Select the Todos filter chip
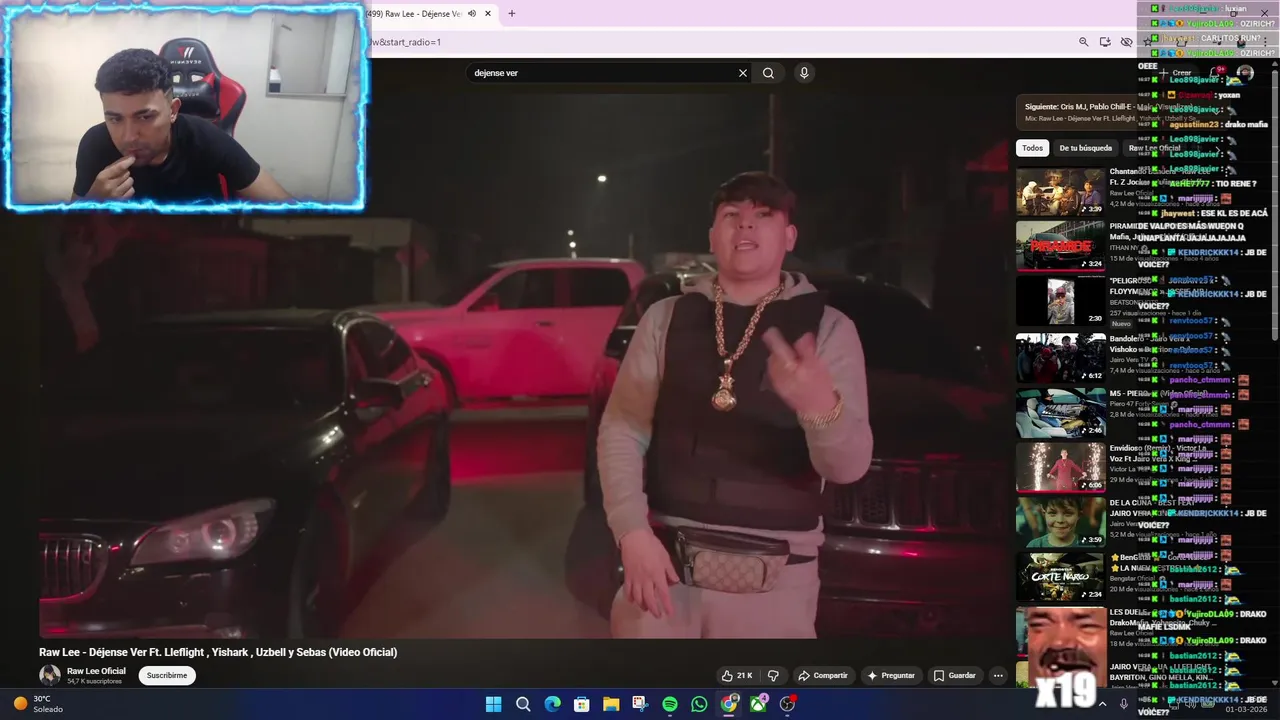The image size is (1280, 720). pos(1032,148)
